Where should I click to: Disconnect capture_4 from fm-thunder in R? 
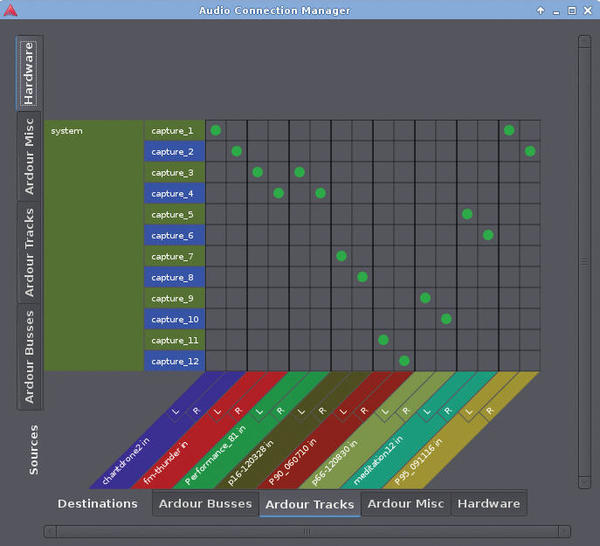pos(279,193)
